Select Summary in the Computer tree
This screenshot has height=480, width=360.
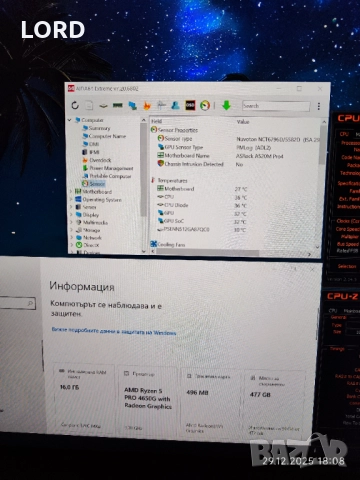tap(96, 128)
